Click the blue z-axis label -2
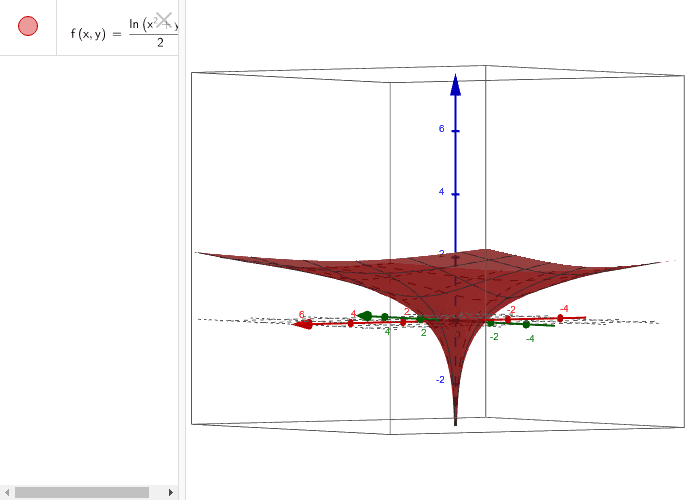The image size is (692, 502). (440, 380)
